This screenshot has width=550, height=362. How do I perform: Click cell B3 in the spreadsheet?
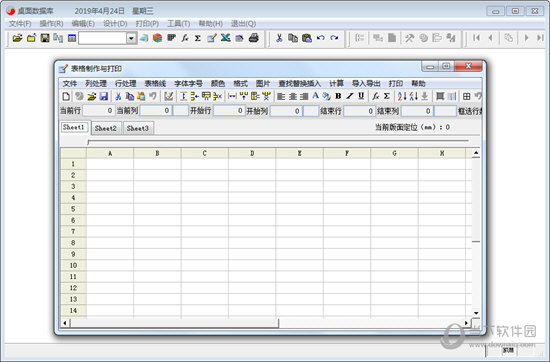pyautogui.click(x=157, y=186)
